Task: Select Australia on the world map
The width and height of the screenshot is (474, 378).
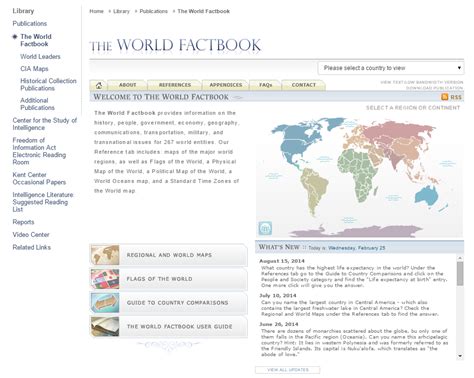Action: tap(427, 196)
